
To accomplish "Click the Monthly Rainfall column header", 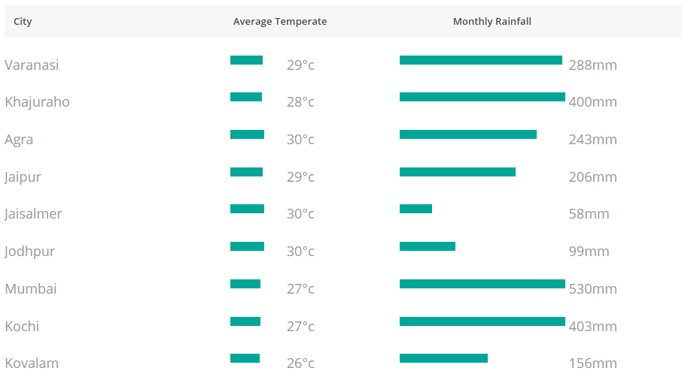I will click(x=492, y=21).
